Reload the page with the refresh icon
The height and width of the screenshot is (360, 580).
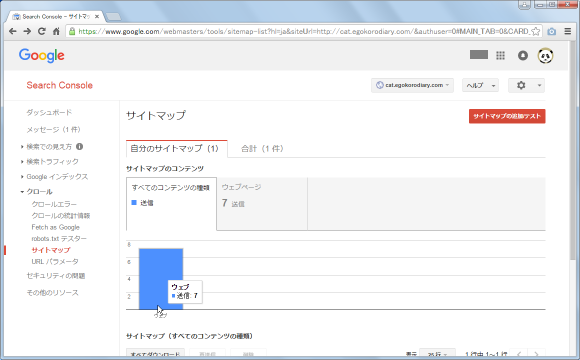(x=42, y=31)
